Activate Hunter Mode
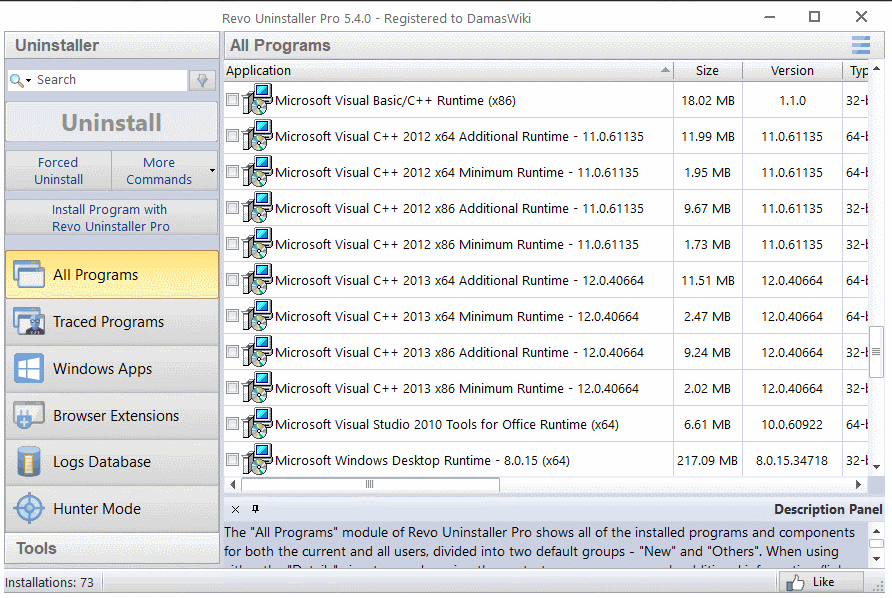 (112, 509)
